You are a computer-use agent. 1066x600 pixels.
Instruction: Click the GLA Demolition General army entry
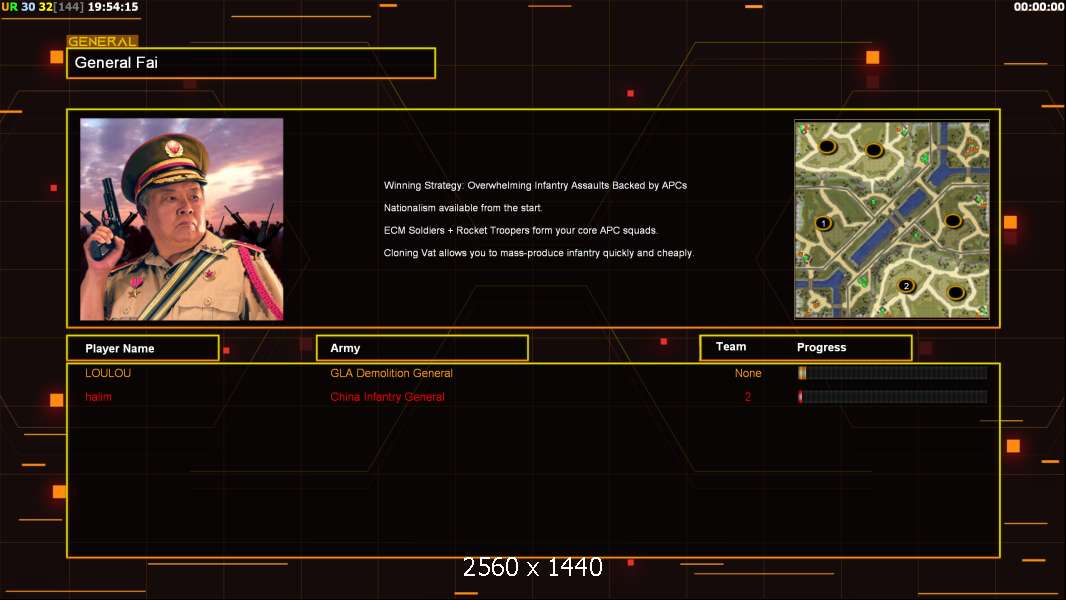point(392,373)
